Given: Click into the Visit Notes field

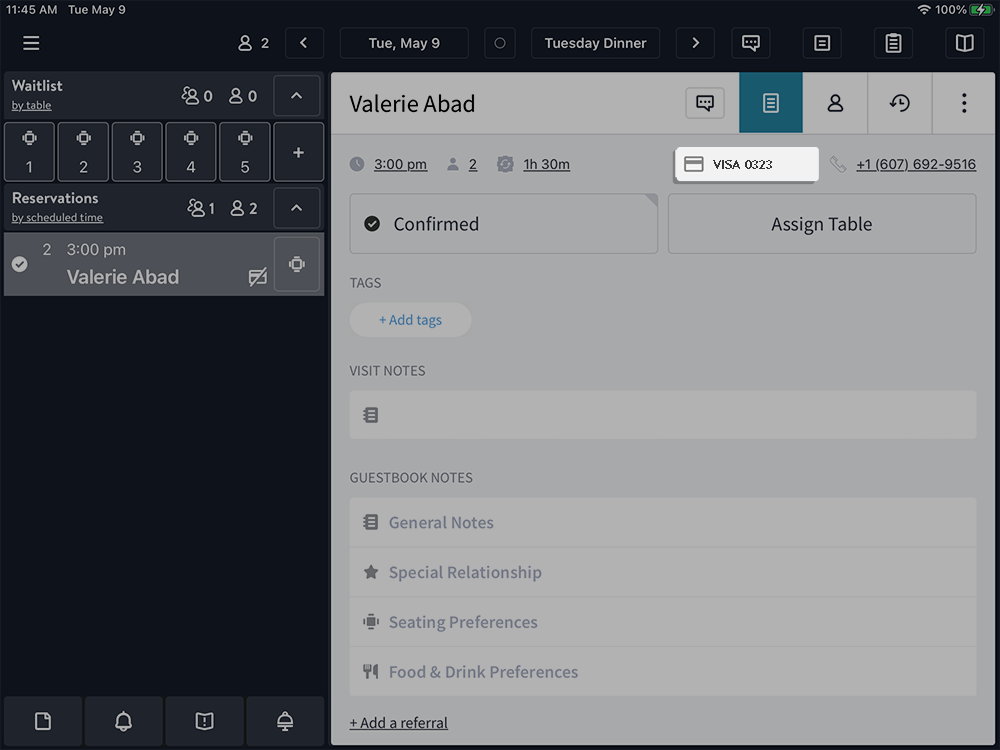Looking at the screenshot, I should point(663,415).
